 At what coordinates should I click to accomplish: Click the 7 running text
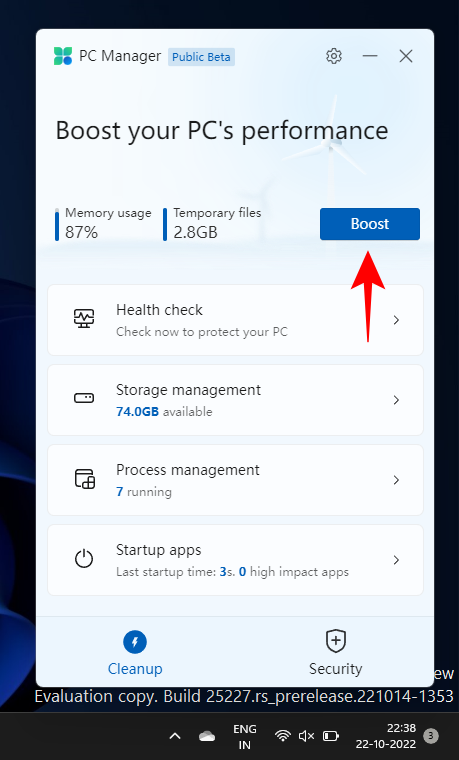(144, 491)
